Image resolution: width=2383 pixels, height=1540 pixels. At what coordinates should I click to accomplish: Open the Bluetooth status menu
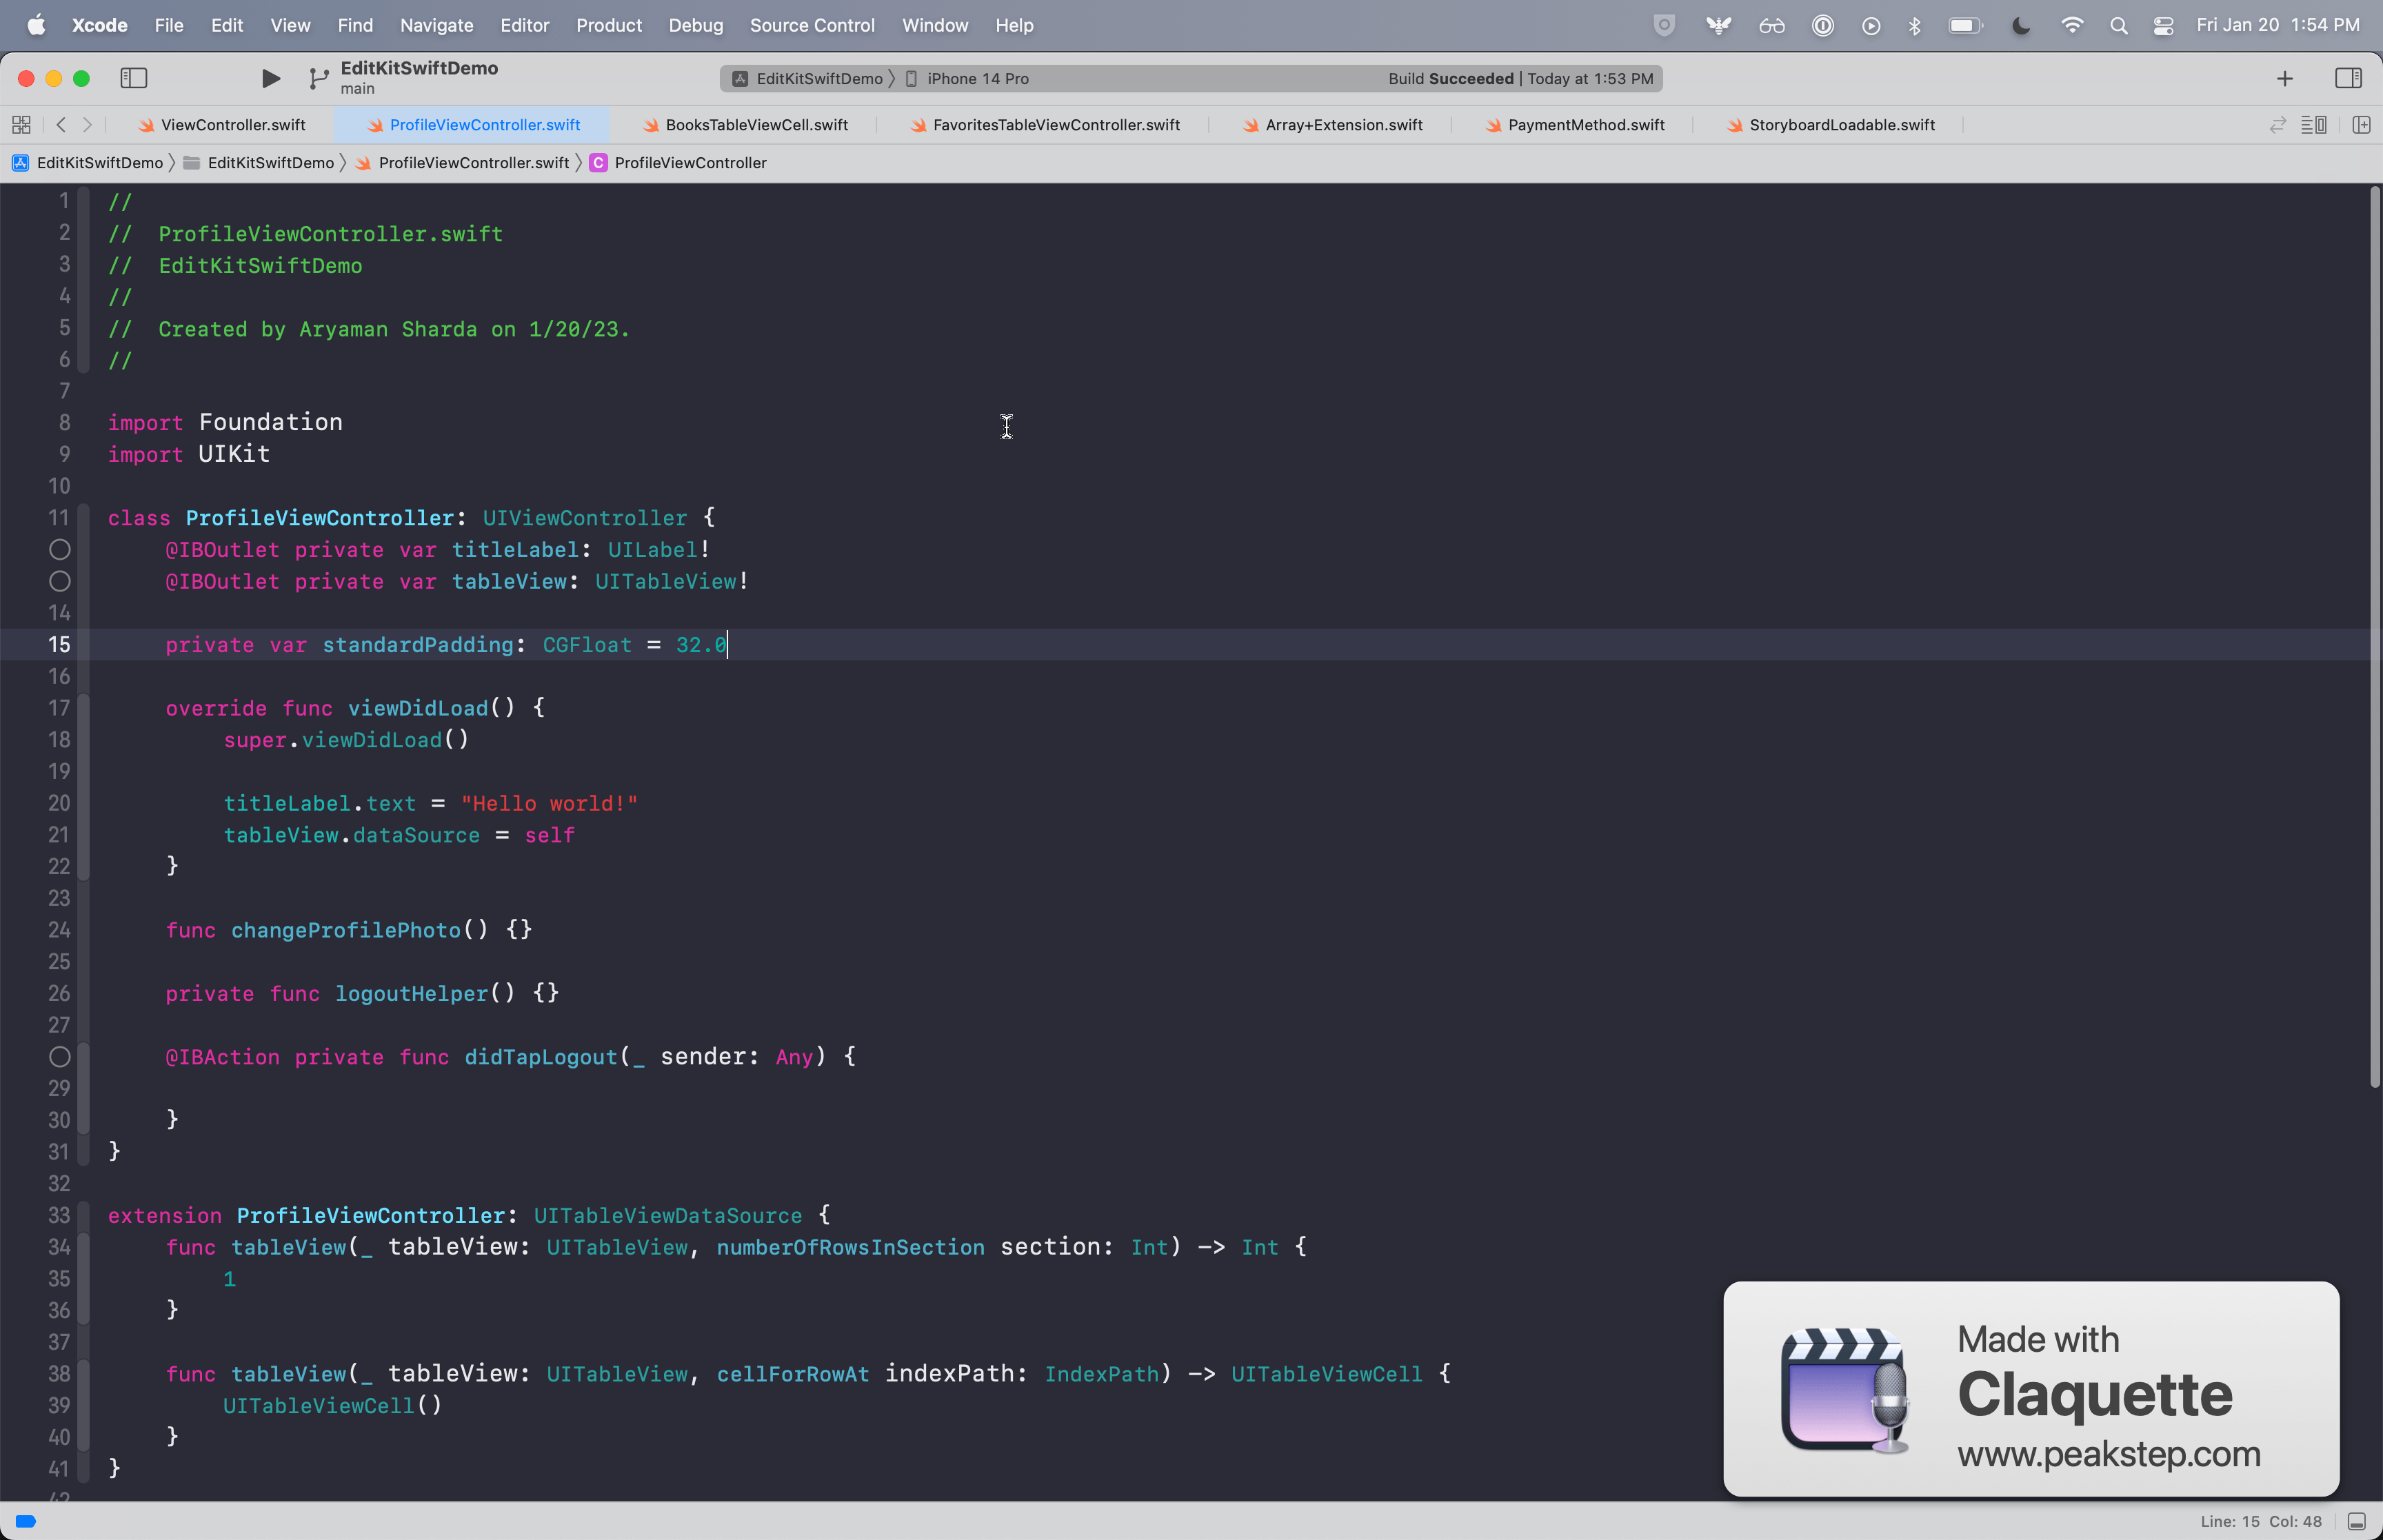[1914, 26]
